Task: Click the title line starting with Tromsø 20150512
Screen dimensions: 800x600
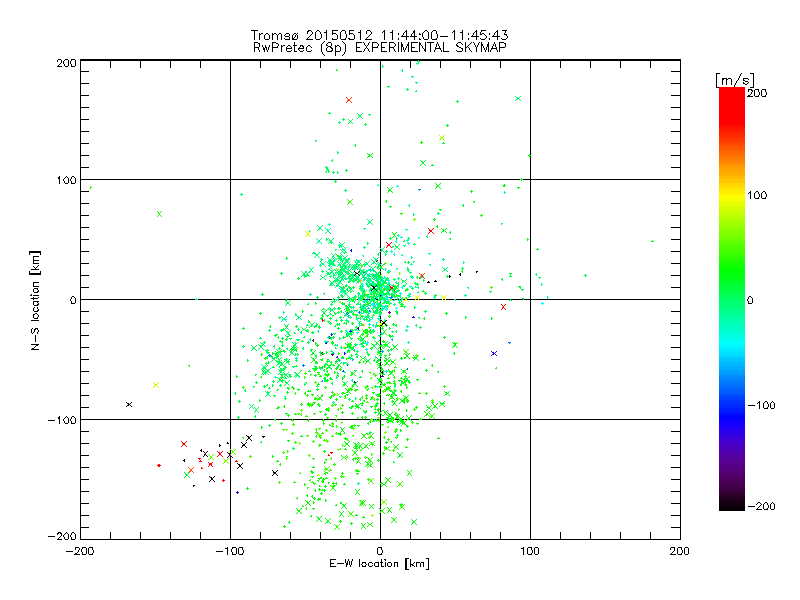Action: click(380, 35)
